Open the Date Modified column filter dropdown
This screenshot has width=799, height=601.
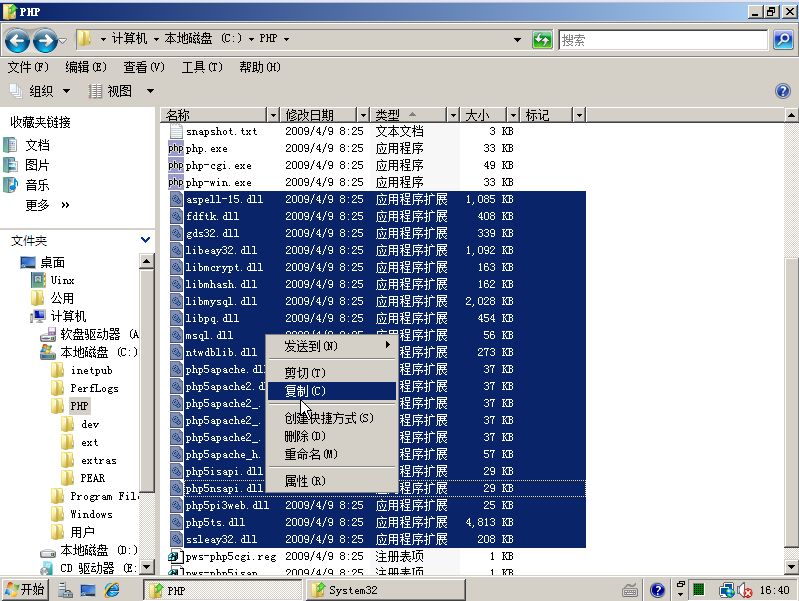click(x=363, y=116)
